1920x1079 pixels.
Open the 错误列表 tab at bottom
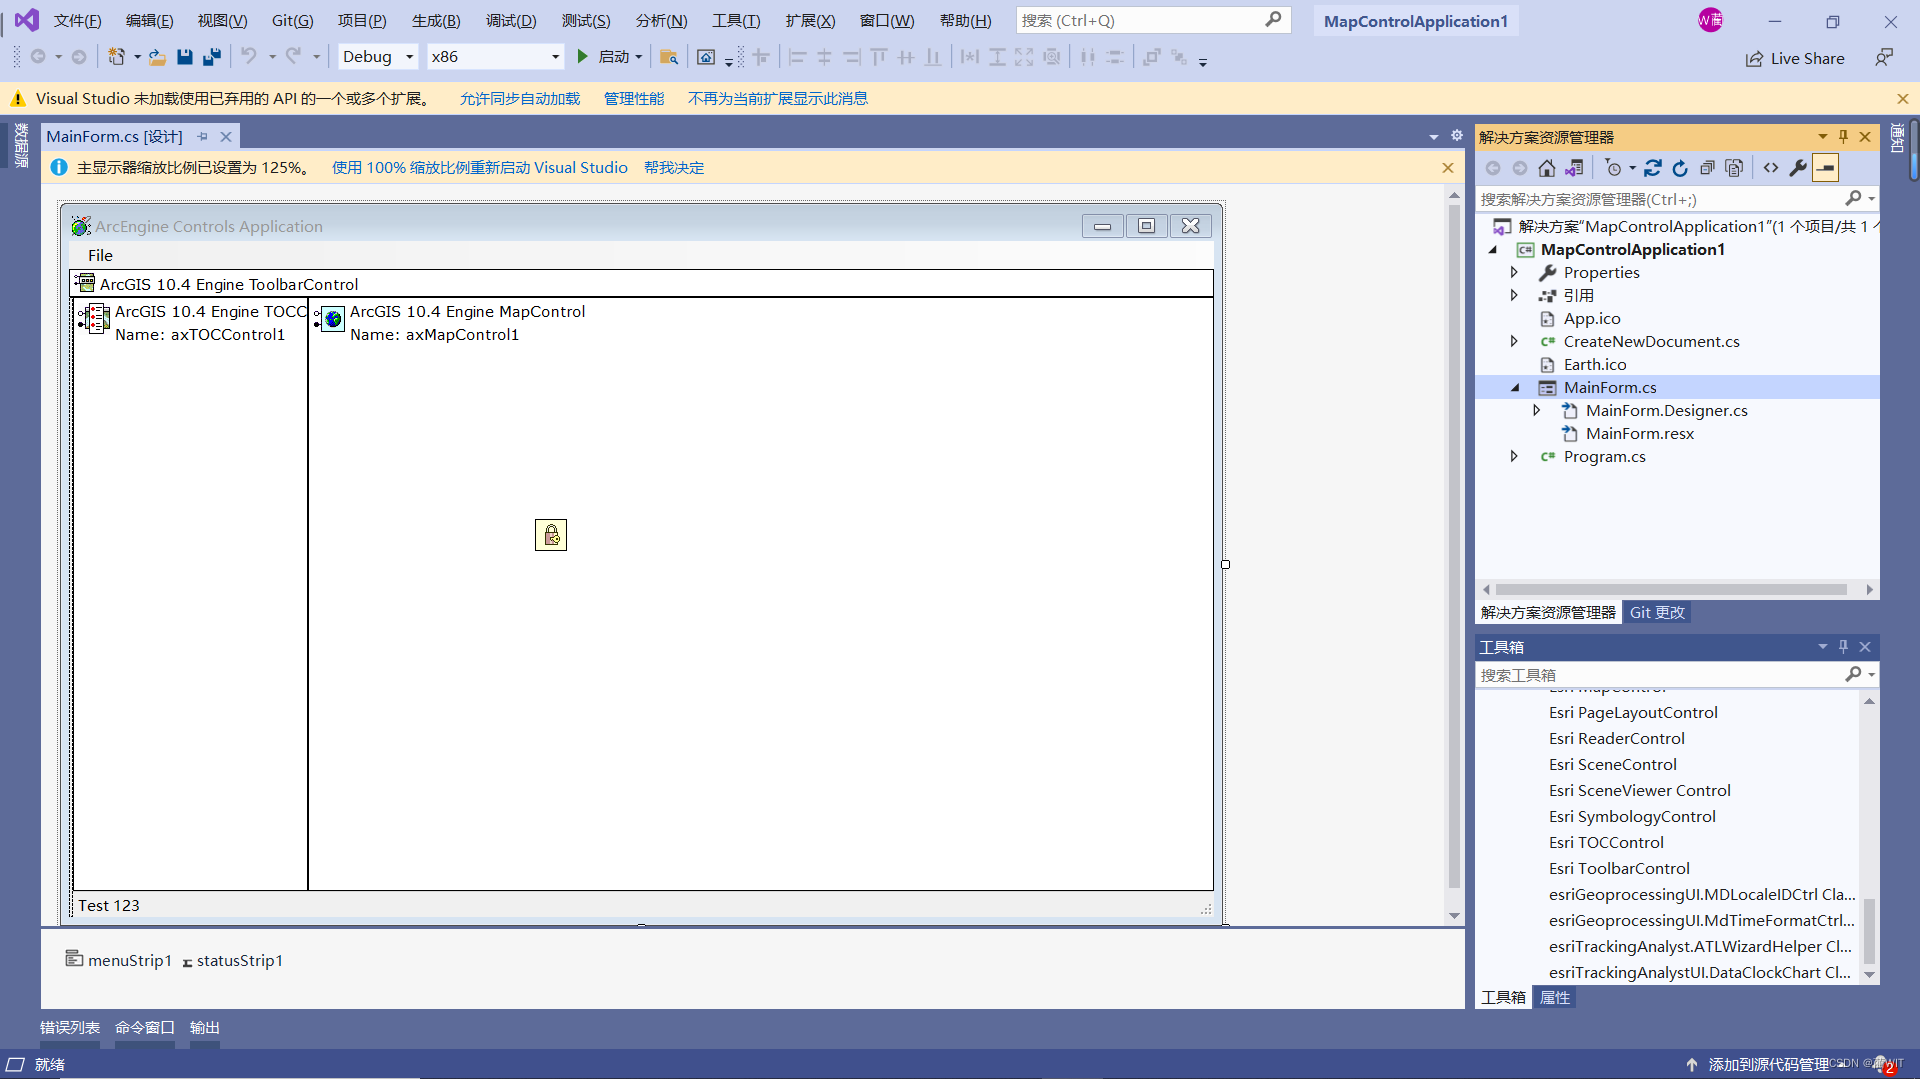[70, 1027]
